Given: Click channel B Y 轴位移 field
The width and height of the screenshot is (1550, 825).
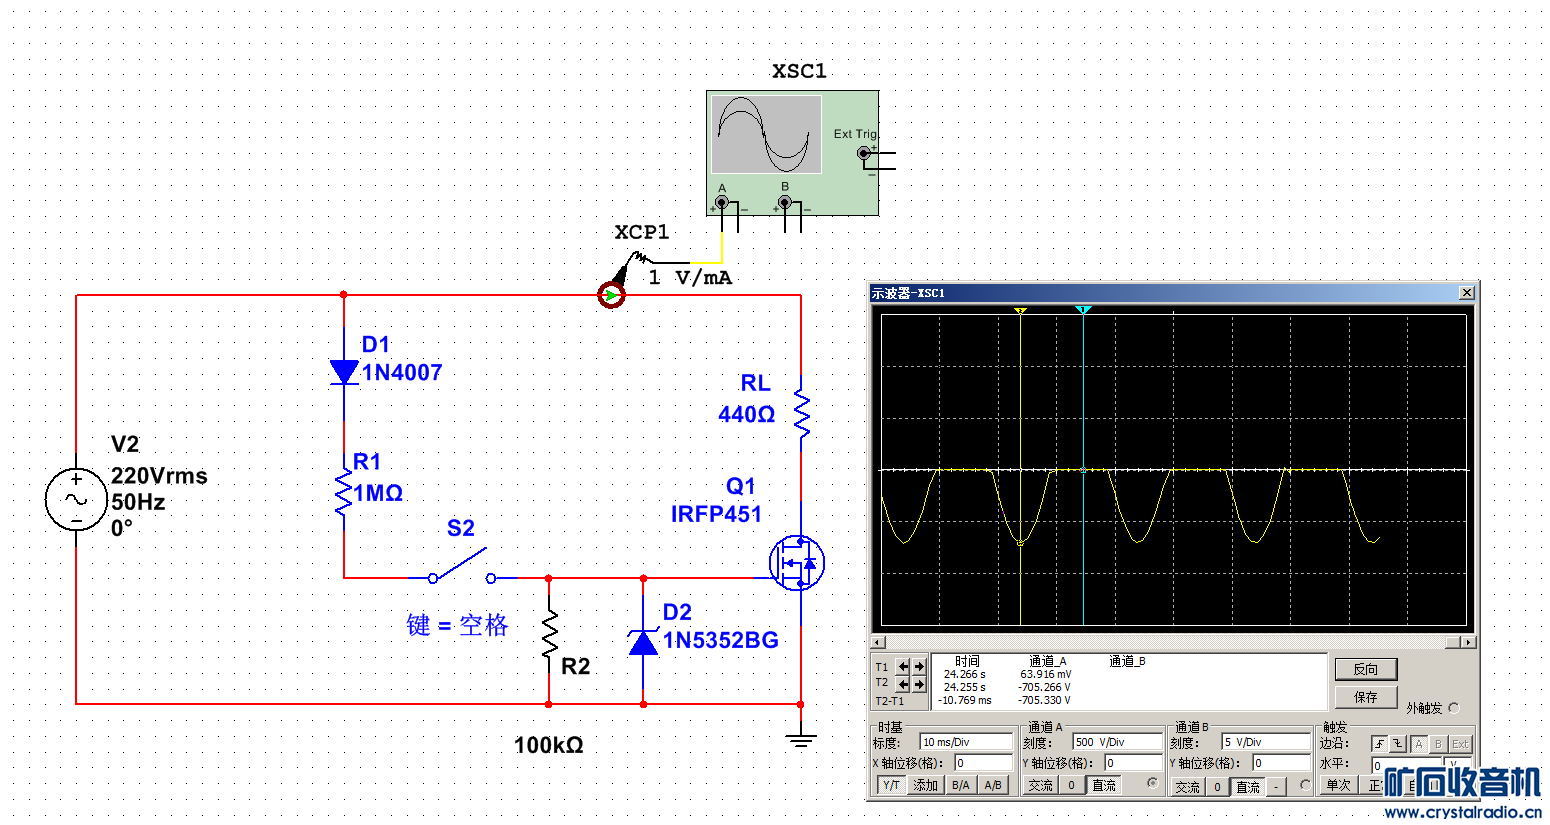Looking at the screenshot, I should tap(1281, 763).
